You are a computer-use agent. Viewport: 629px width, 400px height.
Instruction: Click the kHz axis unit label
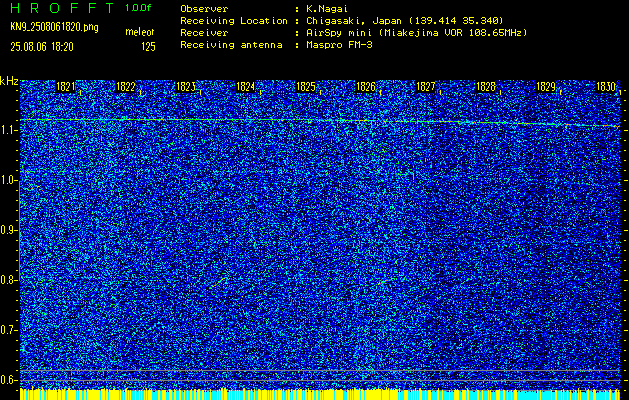[x=9, y=81]
